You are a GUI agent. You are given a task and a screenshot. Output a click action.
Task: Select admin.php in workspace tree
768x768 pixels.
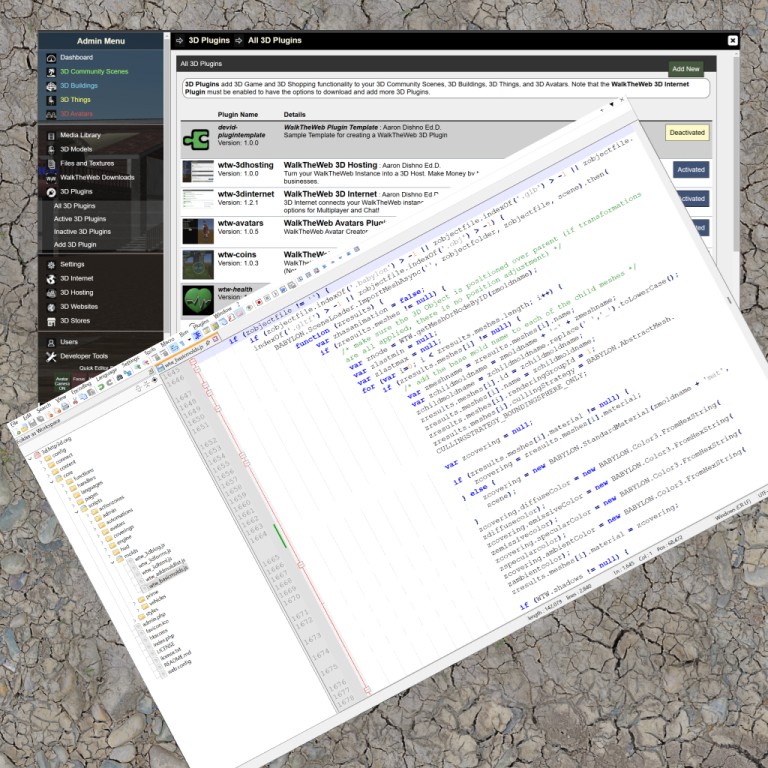[154, 619]
